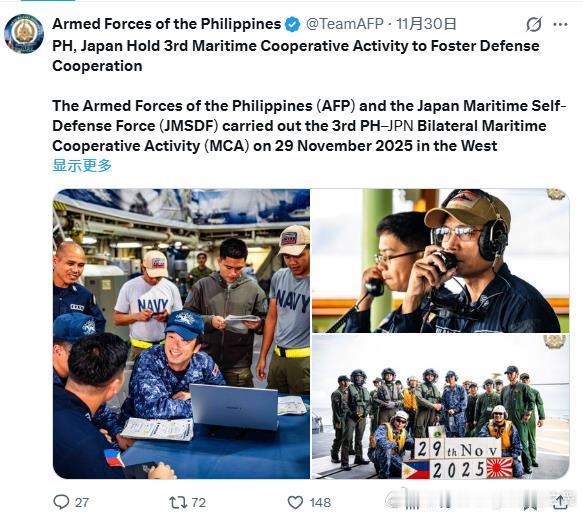
Task: Open the @TeamAFP profile handle
Action: click(x=344, y=24)
